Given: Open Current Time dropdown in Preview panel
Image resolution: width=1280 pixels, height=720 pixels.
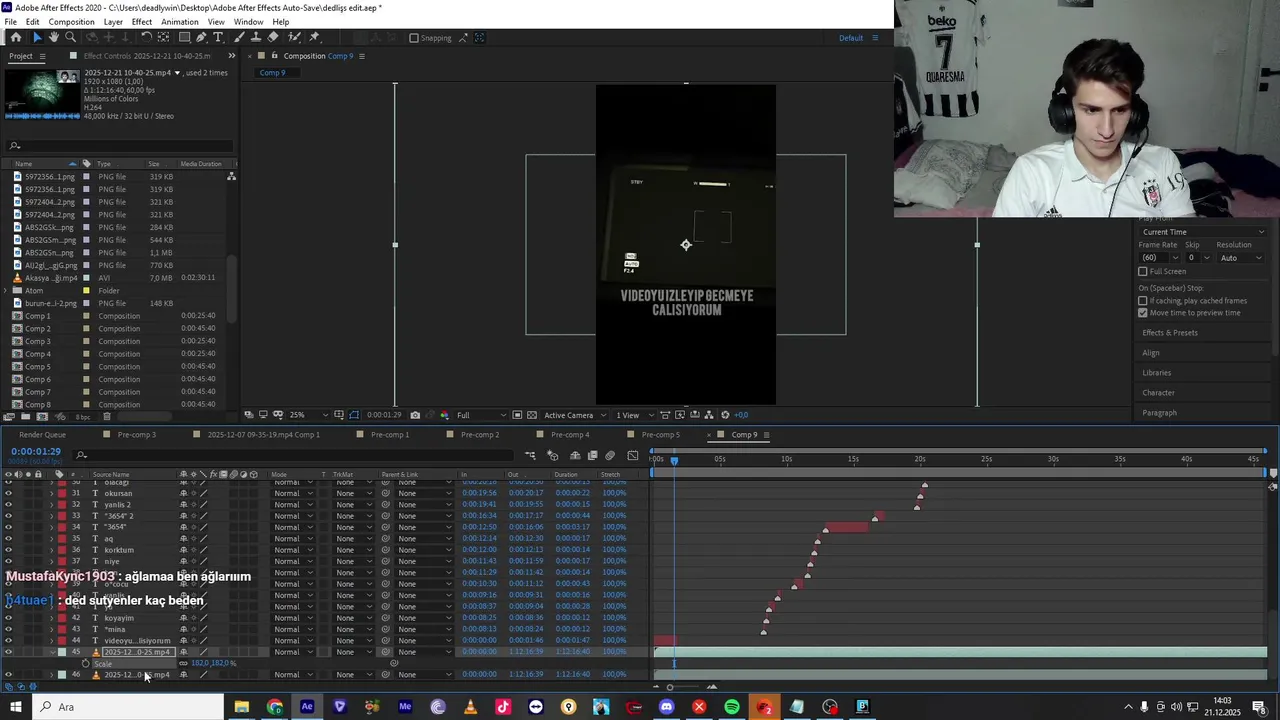Looking at the screenshot, I should 1203,232.
